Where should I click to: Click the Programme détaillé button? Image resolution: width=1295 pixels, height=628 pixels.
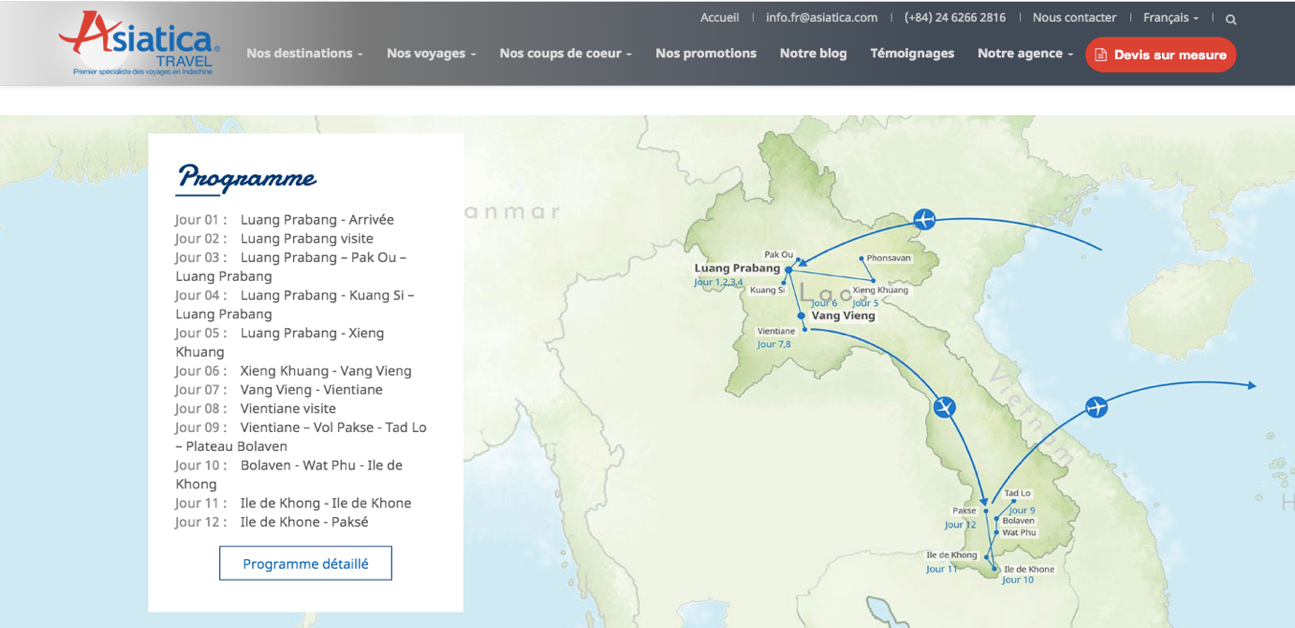click(305, 564)
